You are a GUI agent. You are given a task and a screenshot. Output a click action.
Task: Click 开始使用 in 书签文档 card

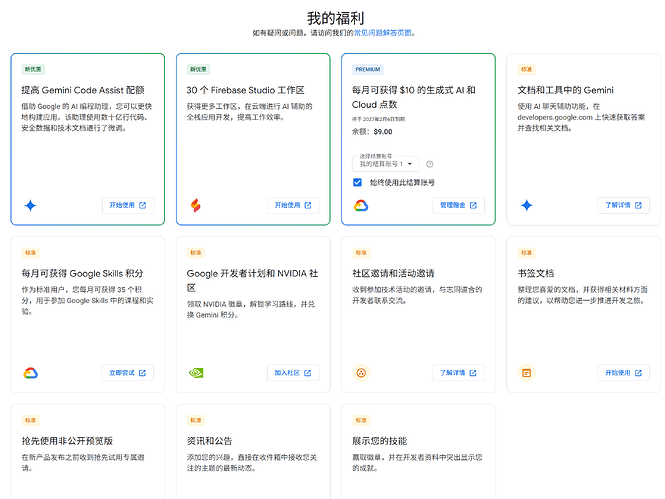coord(623,373)
